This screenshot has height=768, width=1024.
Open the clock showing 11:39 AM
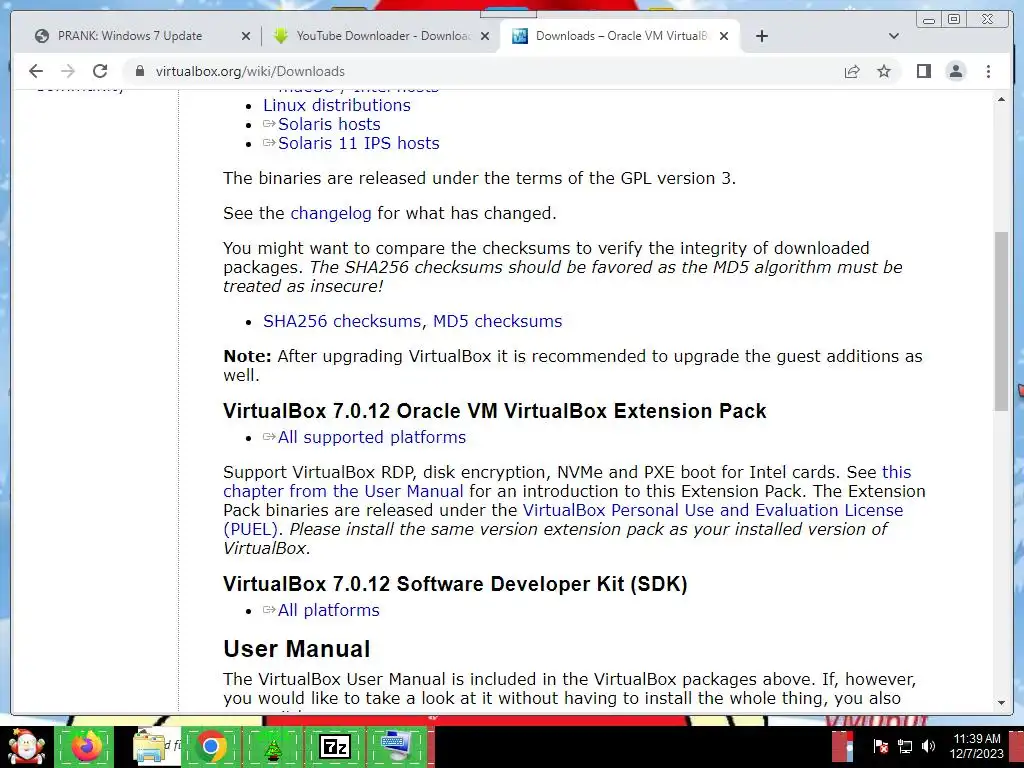tap(976, 746)
